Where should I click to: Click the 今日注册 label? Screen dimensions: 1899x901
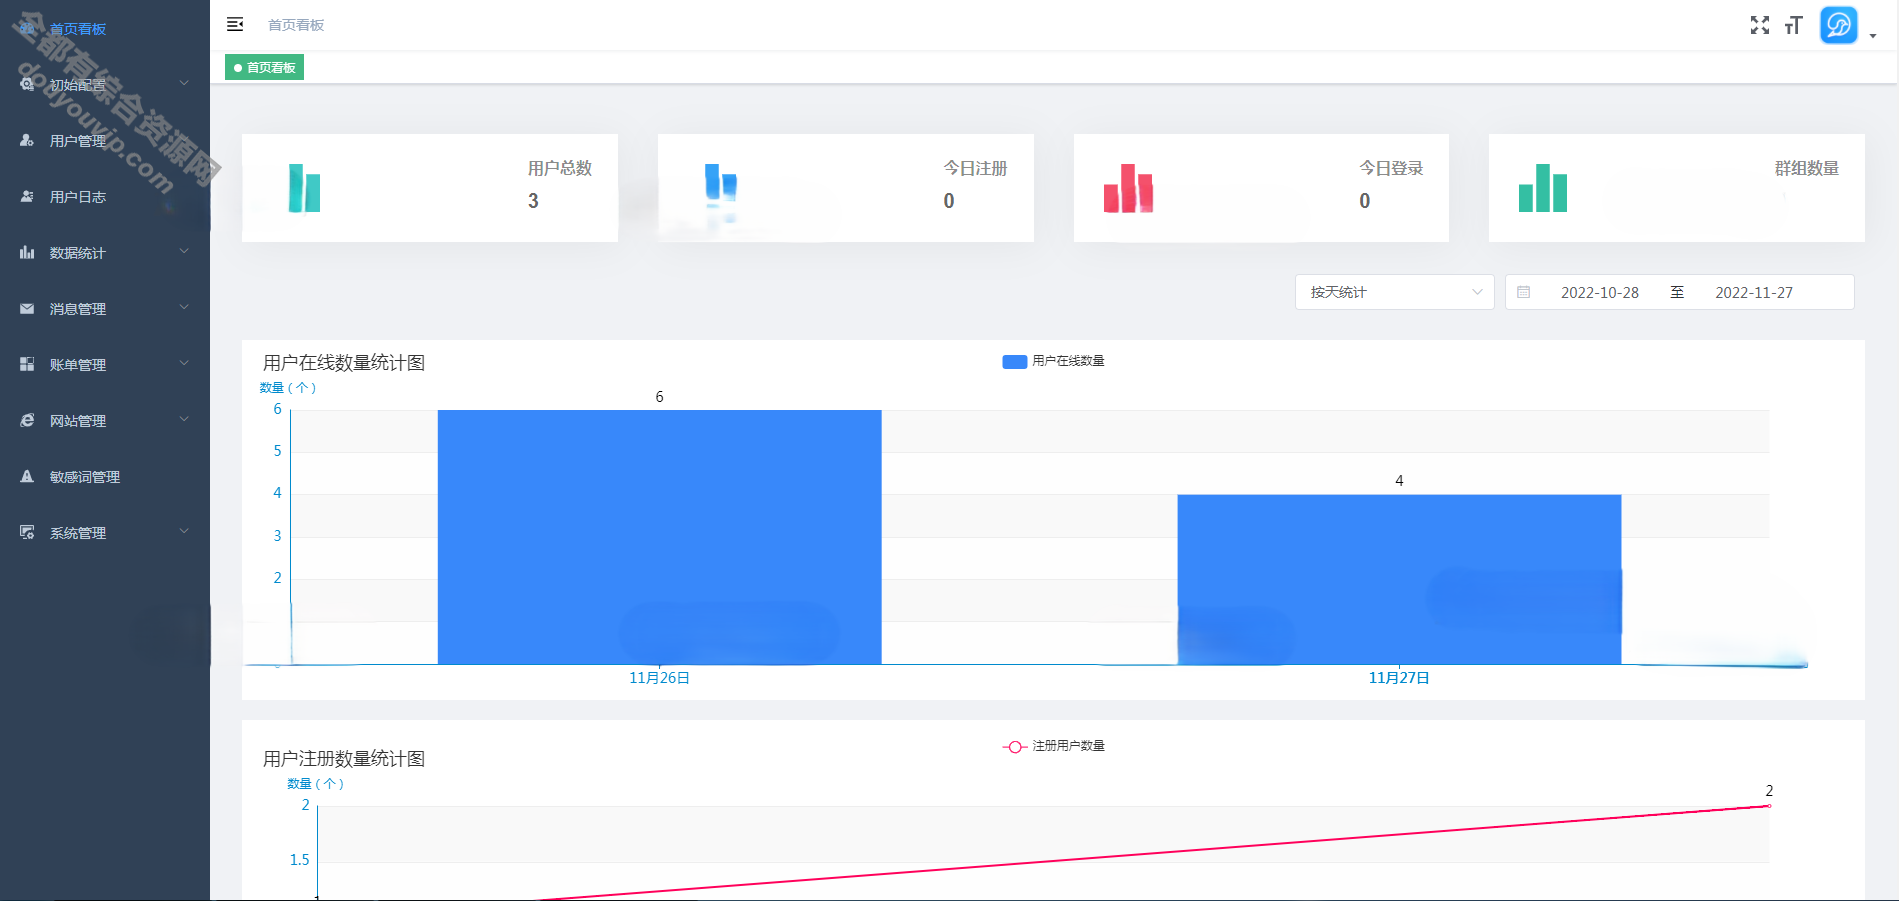(x=975, y=168)
